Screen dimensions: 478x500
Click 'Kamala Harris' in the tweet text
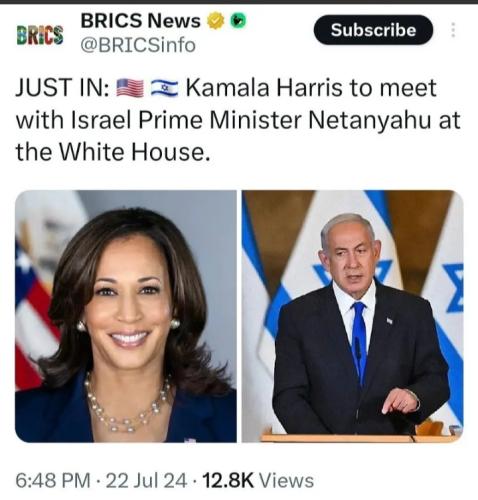(x=264, y=88)
